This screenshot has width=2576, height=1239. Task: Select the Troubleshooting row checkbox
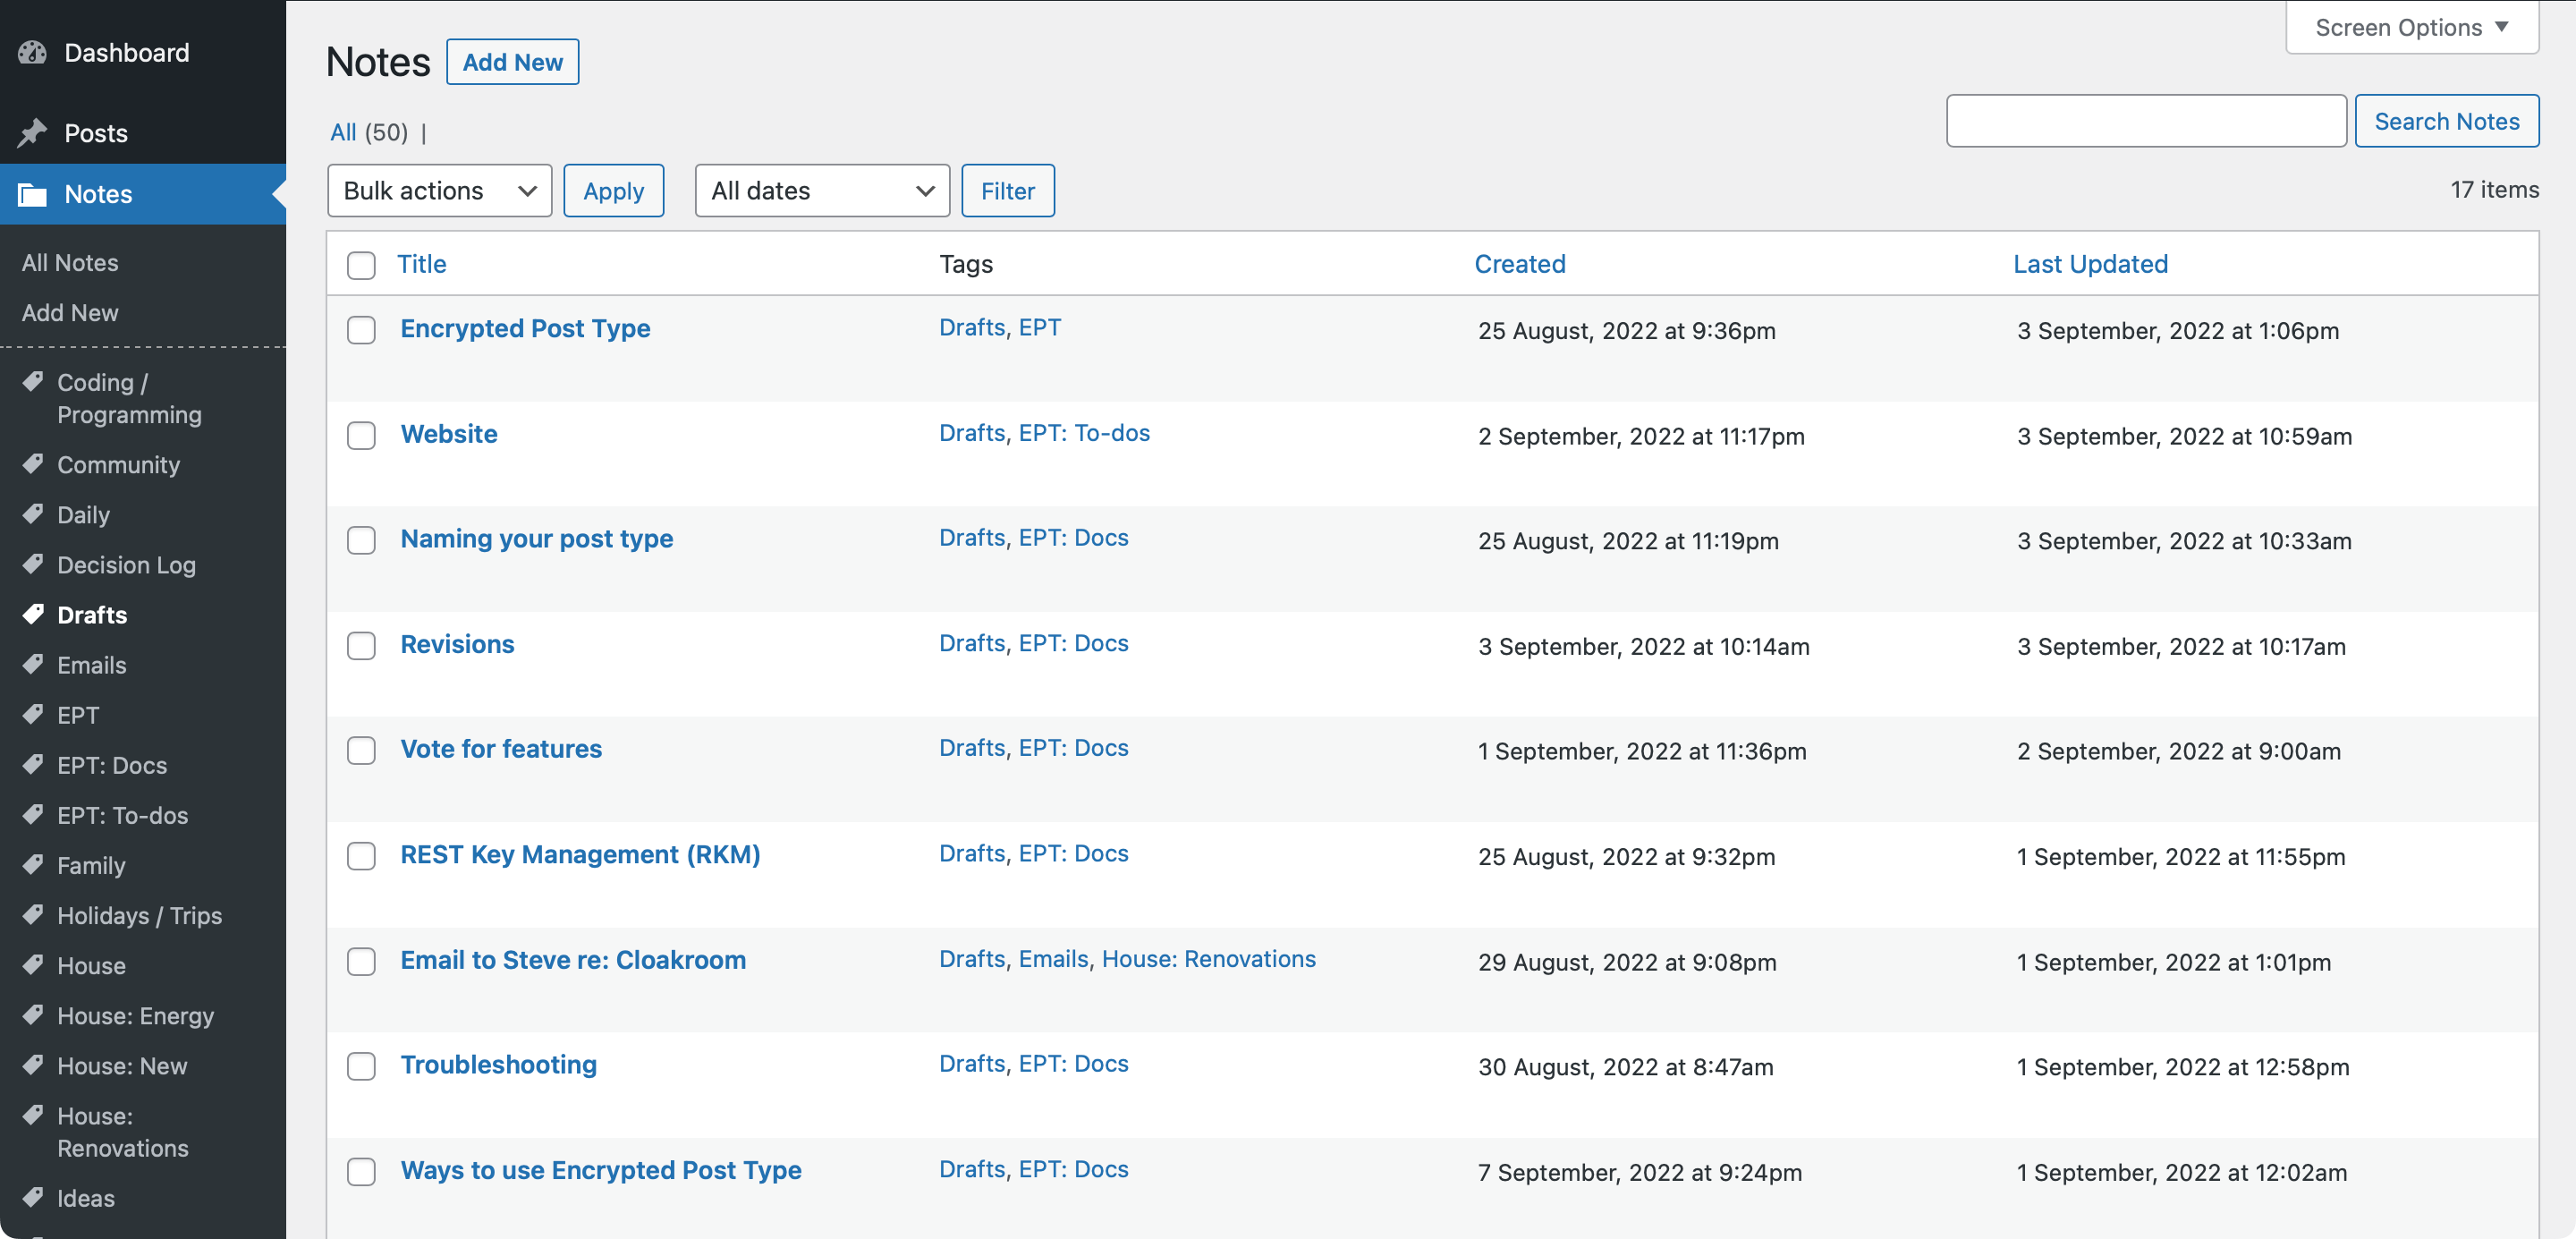(361, 1066)
